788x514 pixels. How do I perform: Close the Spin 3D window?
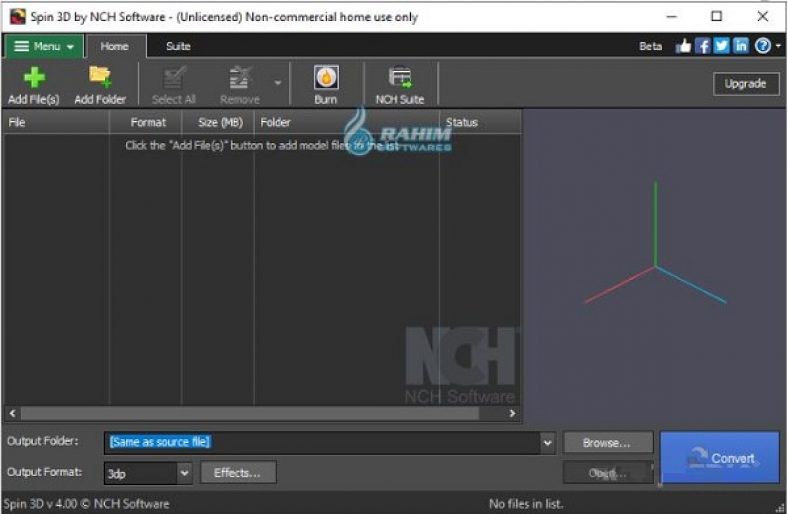[762, 17]
